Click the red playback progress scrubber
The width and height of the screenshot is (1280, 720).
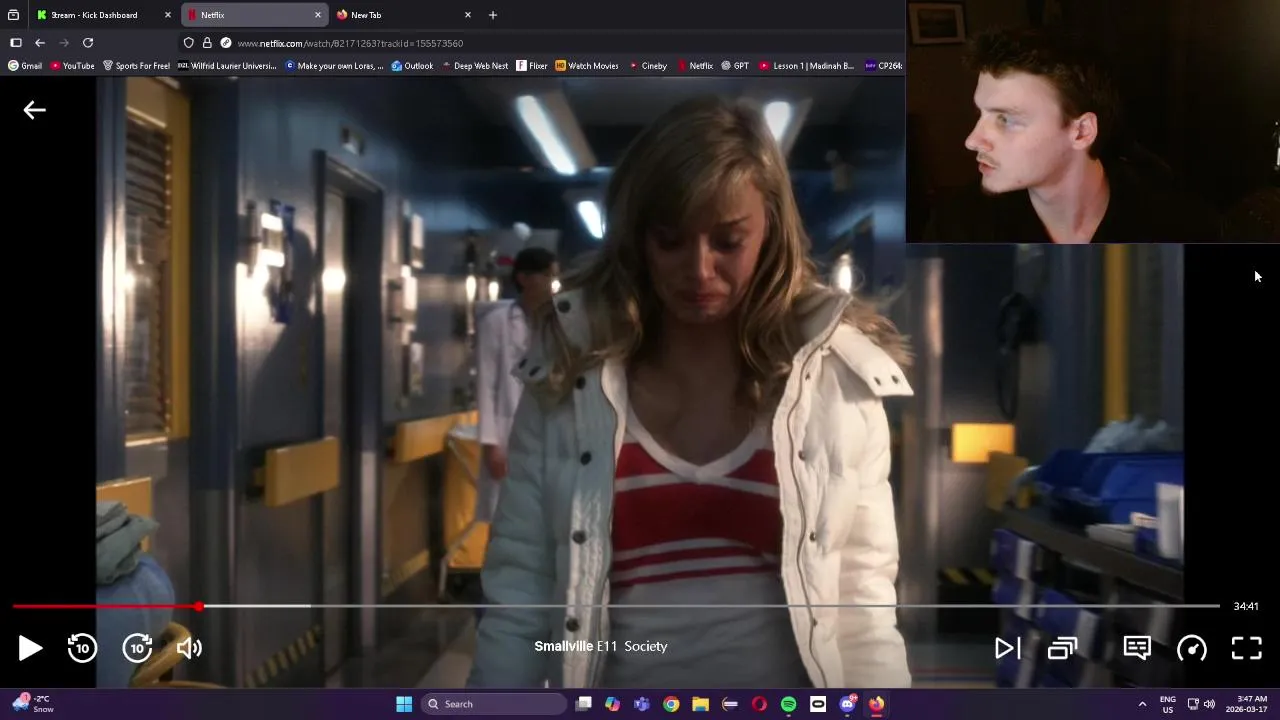(x=199, y=606)
